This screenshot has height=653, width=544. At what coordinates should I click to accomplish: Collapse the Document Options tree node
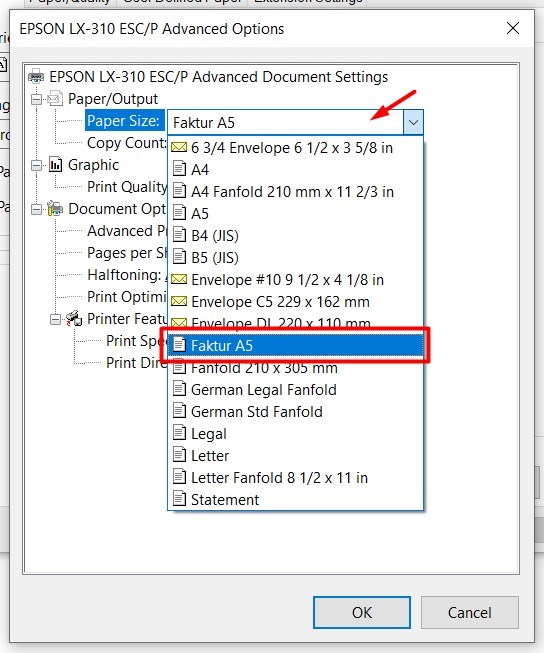(x=37, y=209)
